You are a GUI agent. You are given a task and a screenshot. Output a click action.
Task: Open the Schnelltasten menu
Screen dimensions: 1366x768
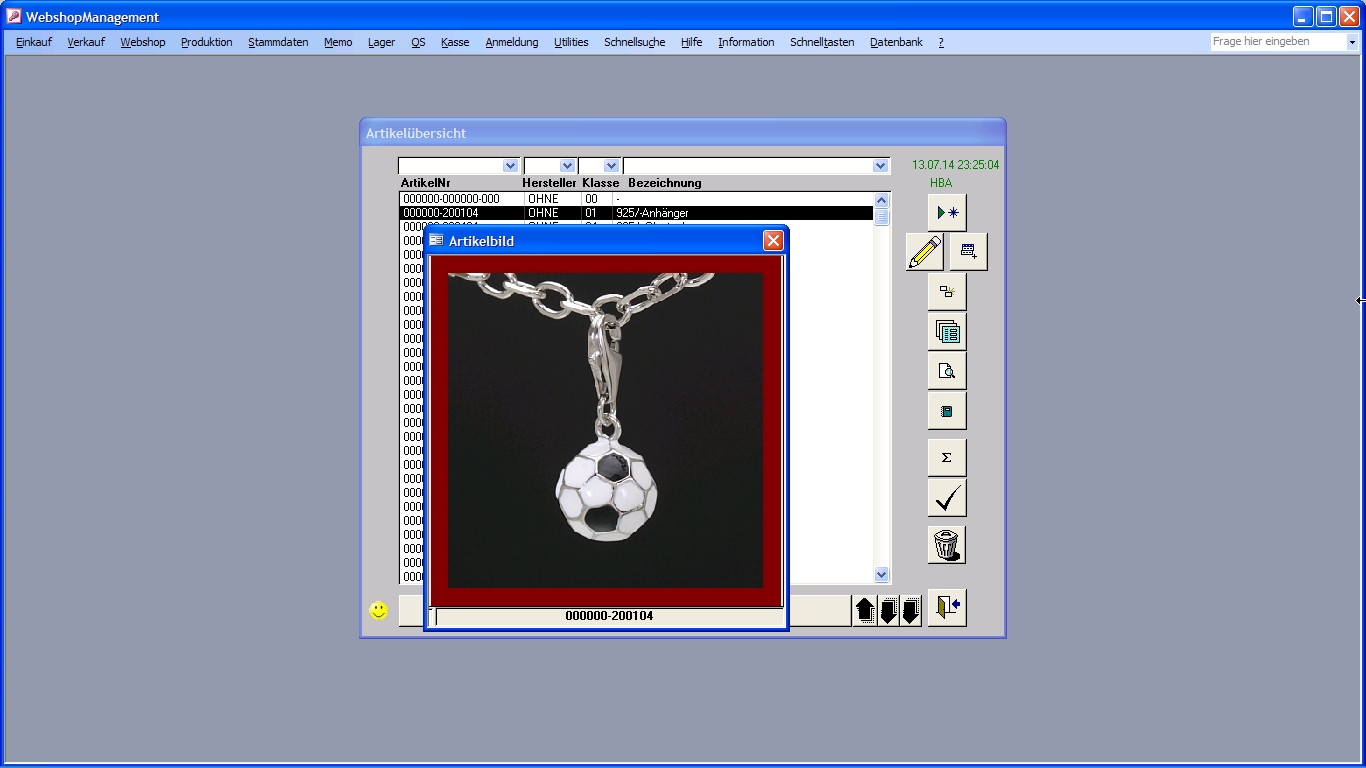[x=822, y=42]
